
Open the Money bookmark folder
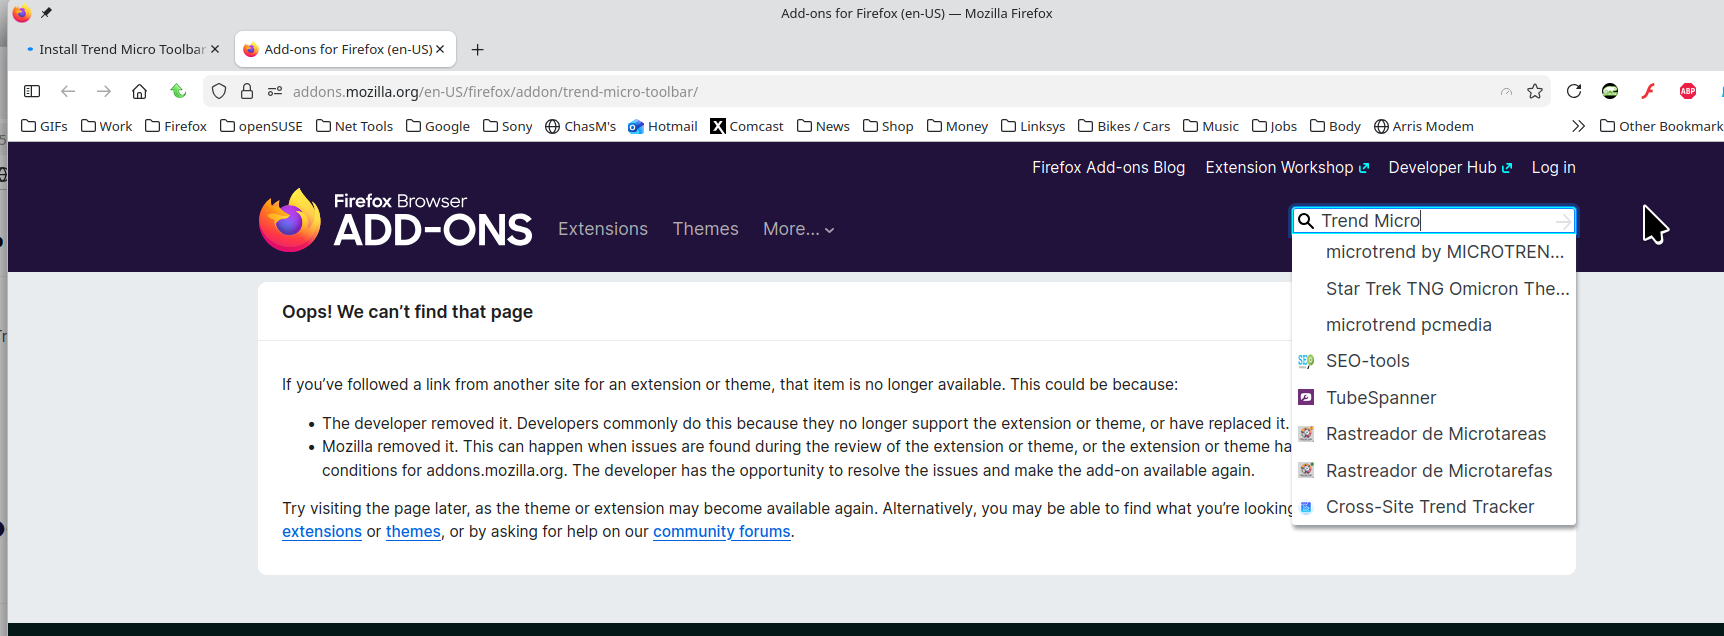tap(957, 126)
